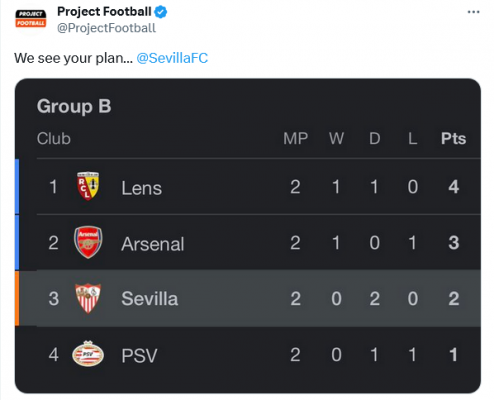Screen dimensions: 494x400
Task: Select the Arsenal team name
Action: (153, 244)
